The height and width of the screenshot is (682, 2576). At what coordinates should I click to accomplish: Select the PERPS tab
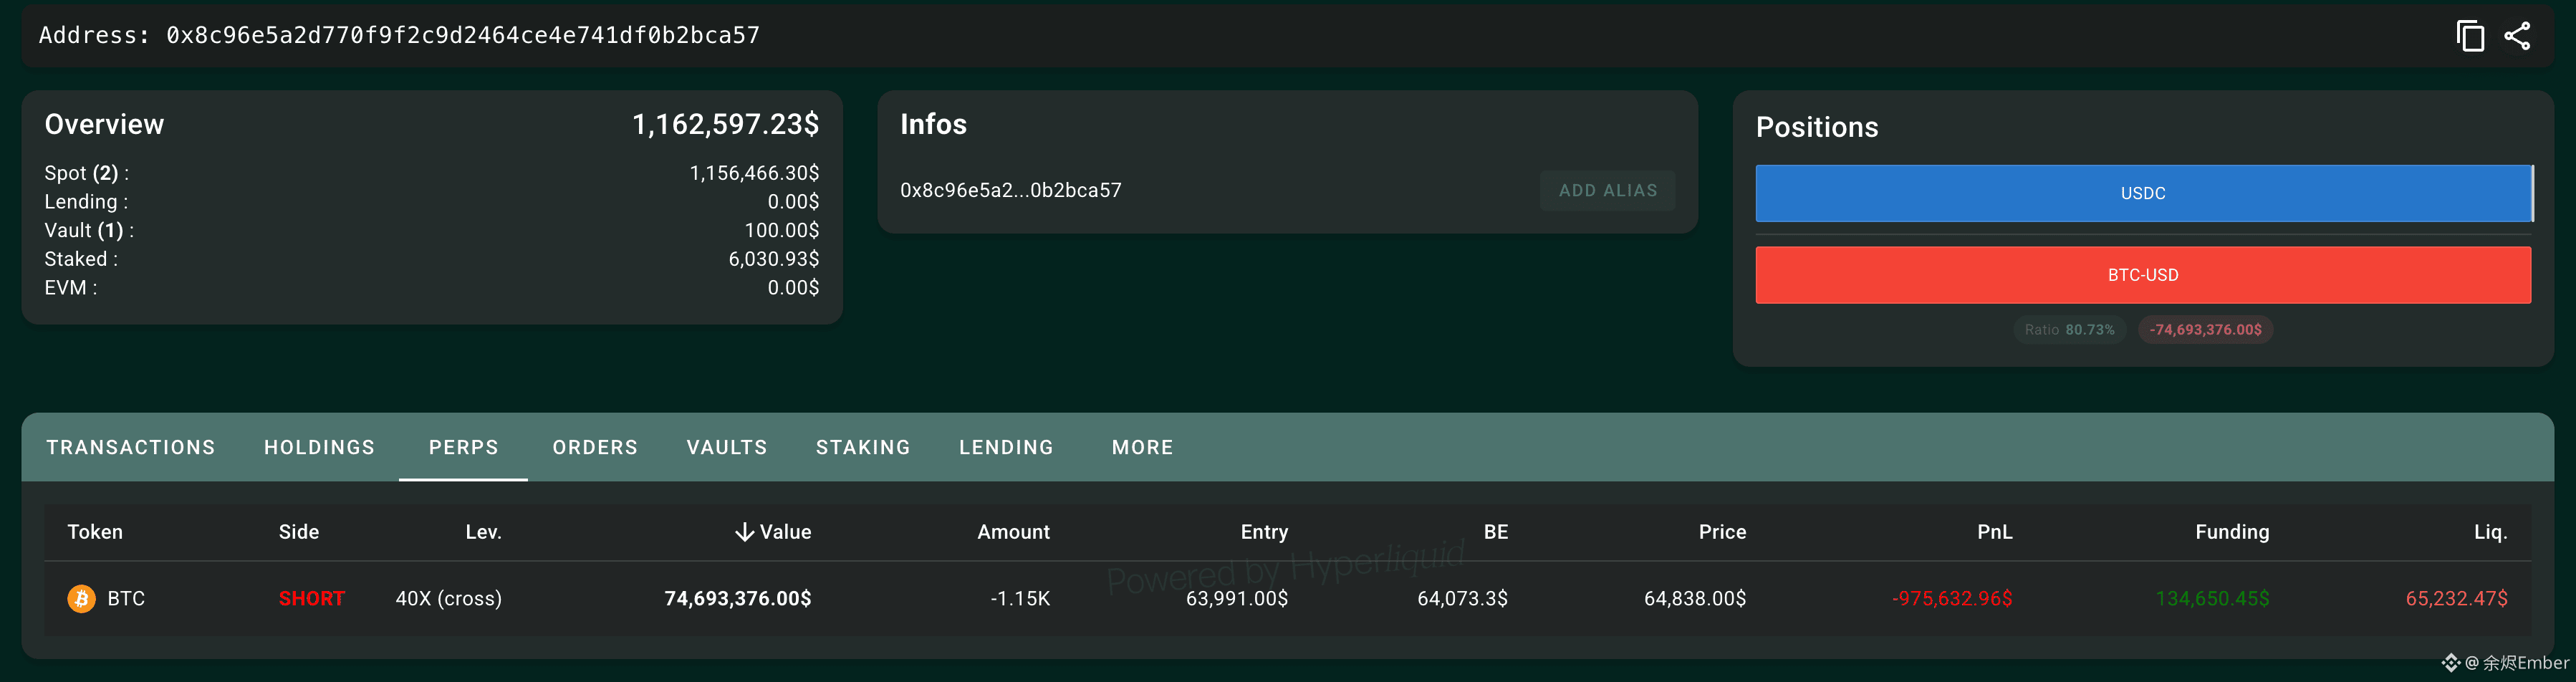click(x=463, y=447)
